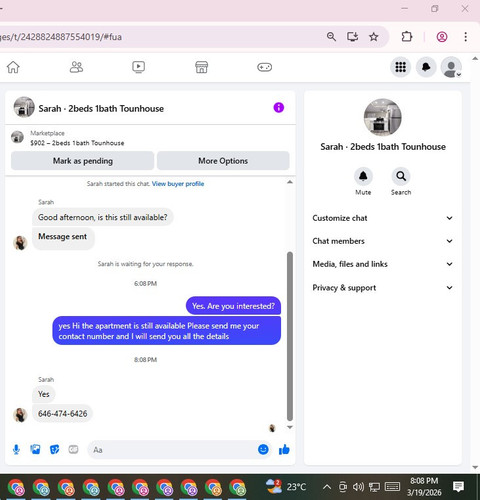Bookmark this page with the star icon
Viewport: 480px width, 500px height.
374,36
